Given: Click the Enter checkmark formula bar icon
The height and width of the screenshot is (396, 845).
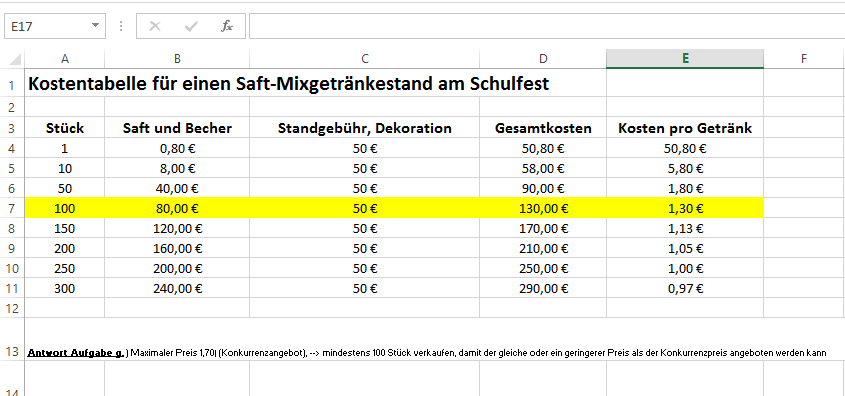Looking at the screenshot, I should point(191,26).
